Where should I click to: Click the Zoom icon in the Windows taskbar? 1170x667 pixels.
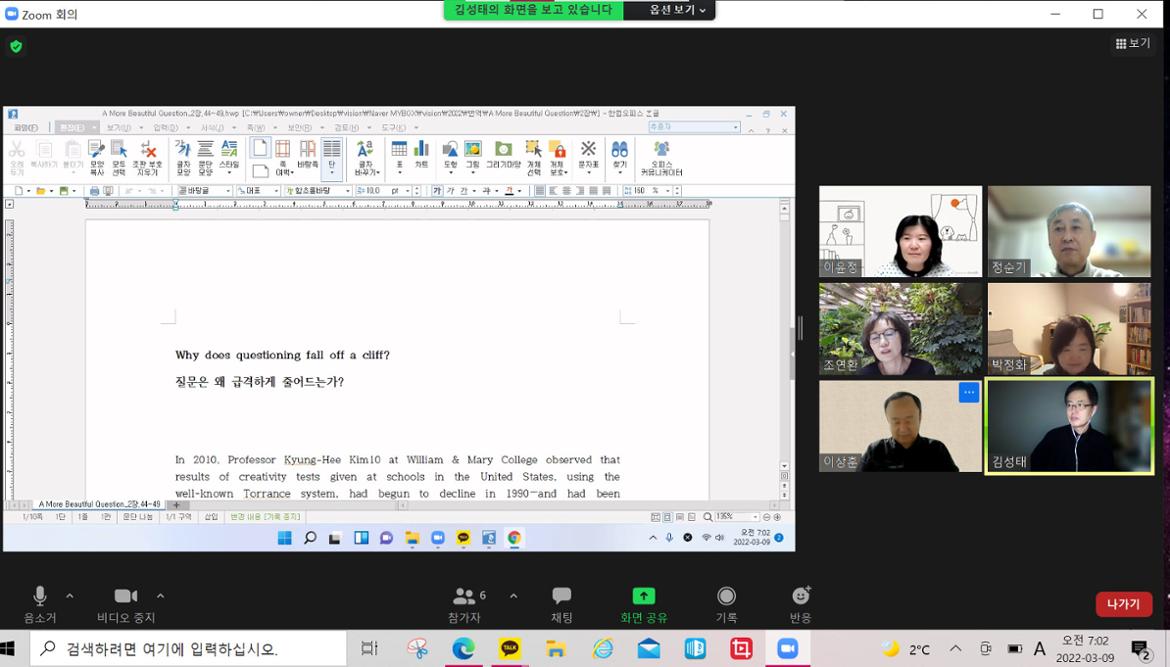point(788,649)
